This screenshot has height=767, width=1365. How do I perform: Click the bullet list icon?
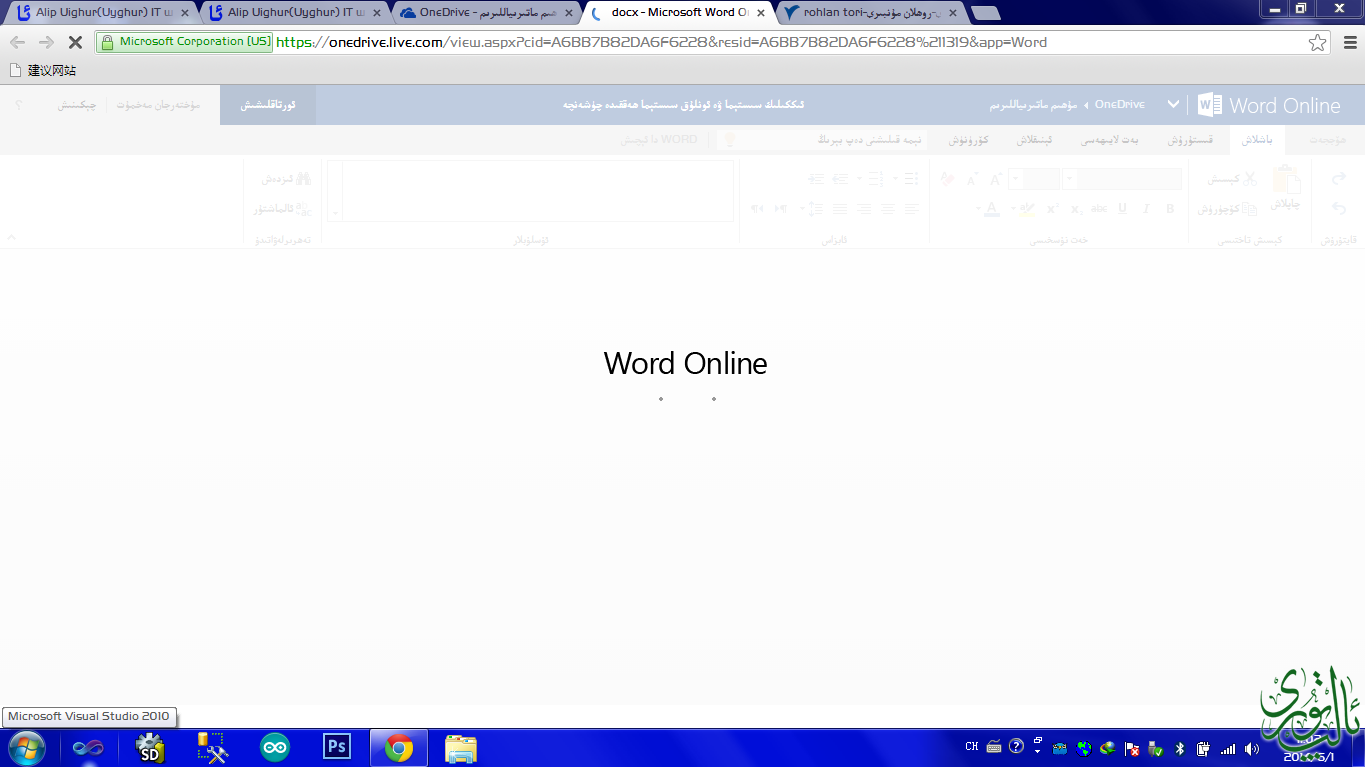point(911,179)
